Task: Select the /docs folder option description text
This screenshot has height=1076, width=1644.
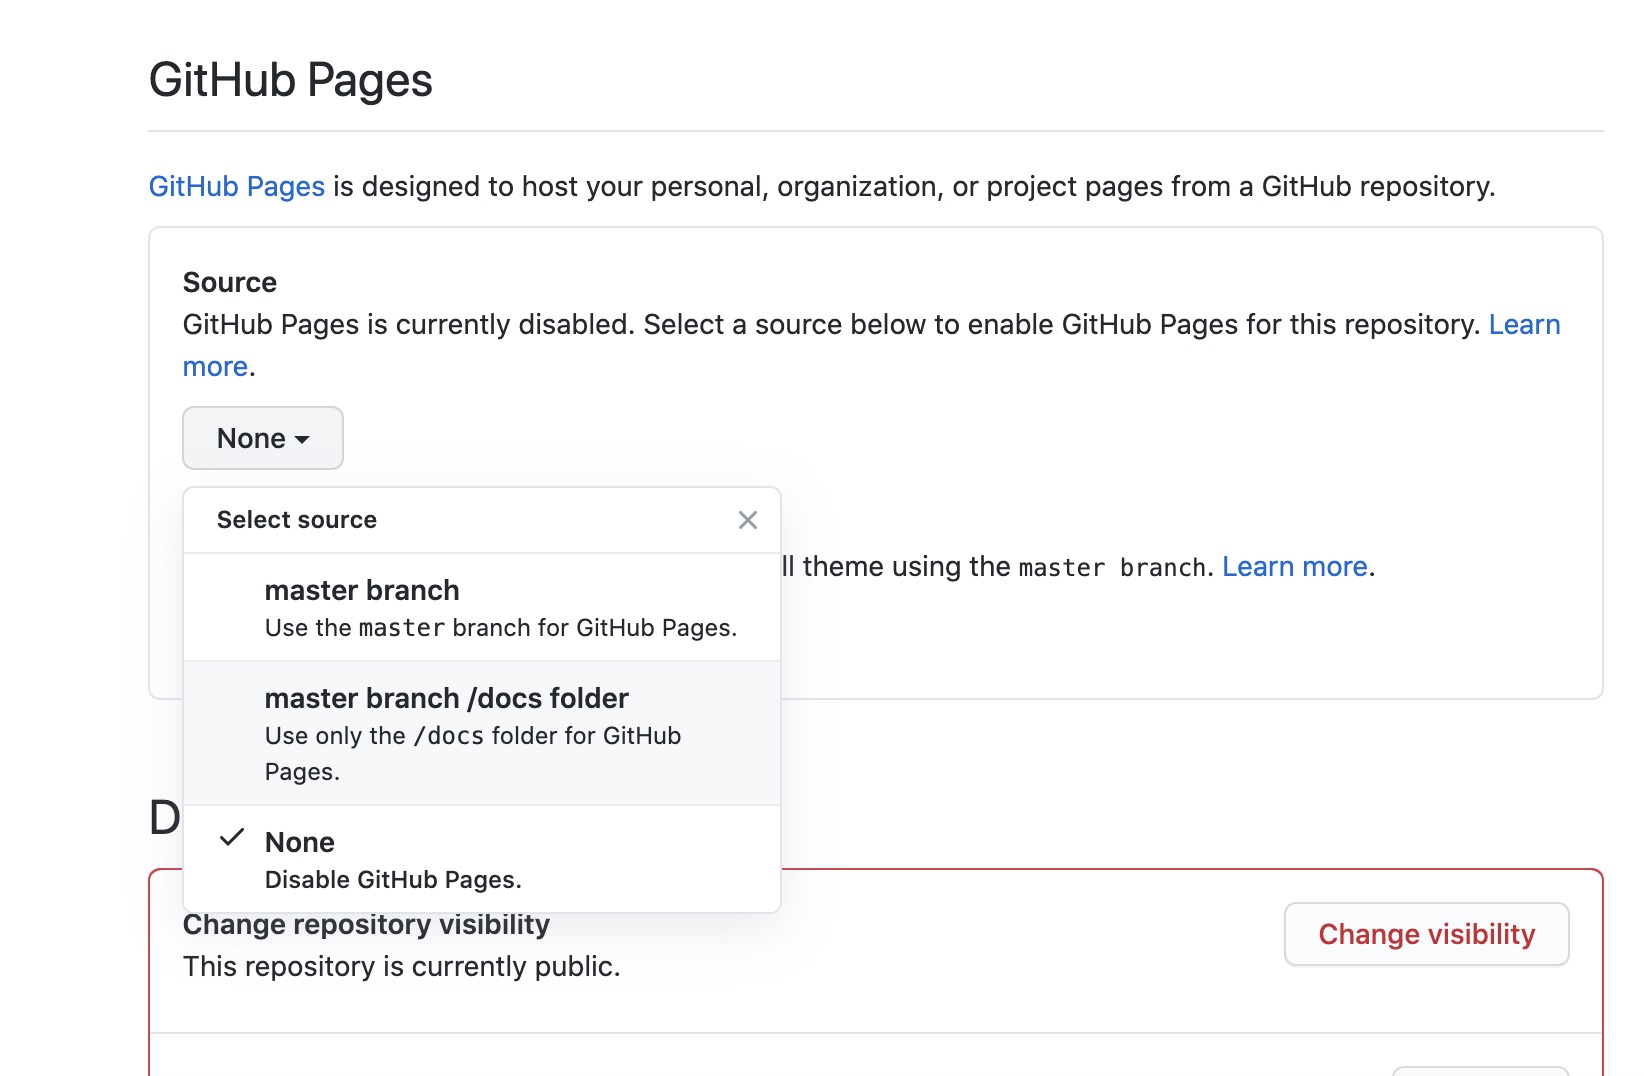Action: click(x=472, y=753)
